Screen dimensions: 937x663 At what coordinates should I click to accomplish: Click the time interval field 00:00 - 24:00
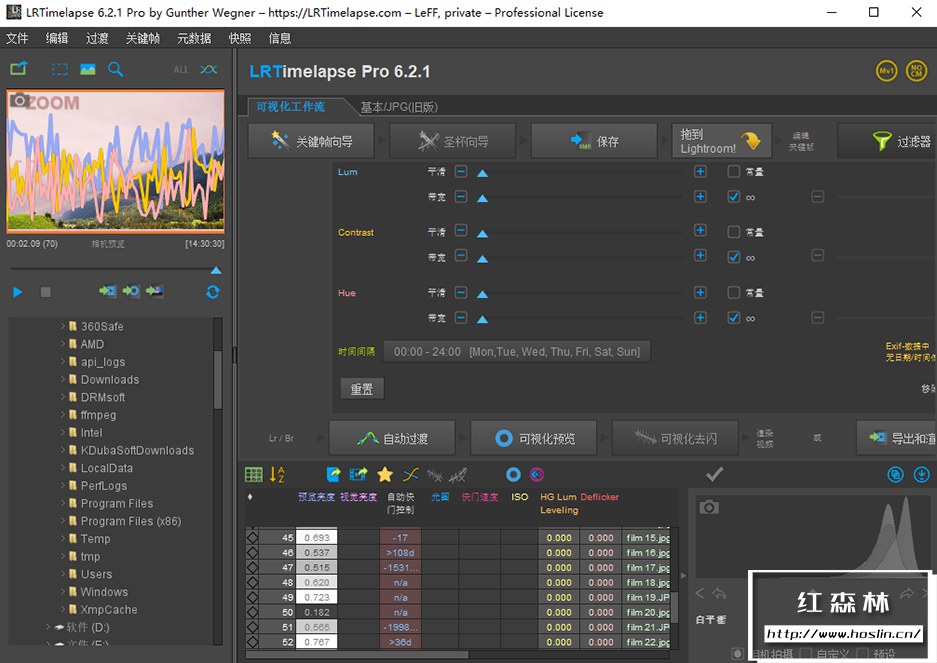[x=517, y=352]
